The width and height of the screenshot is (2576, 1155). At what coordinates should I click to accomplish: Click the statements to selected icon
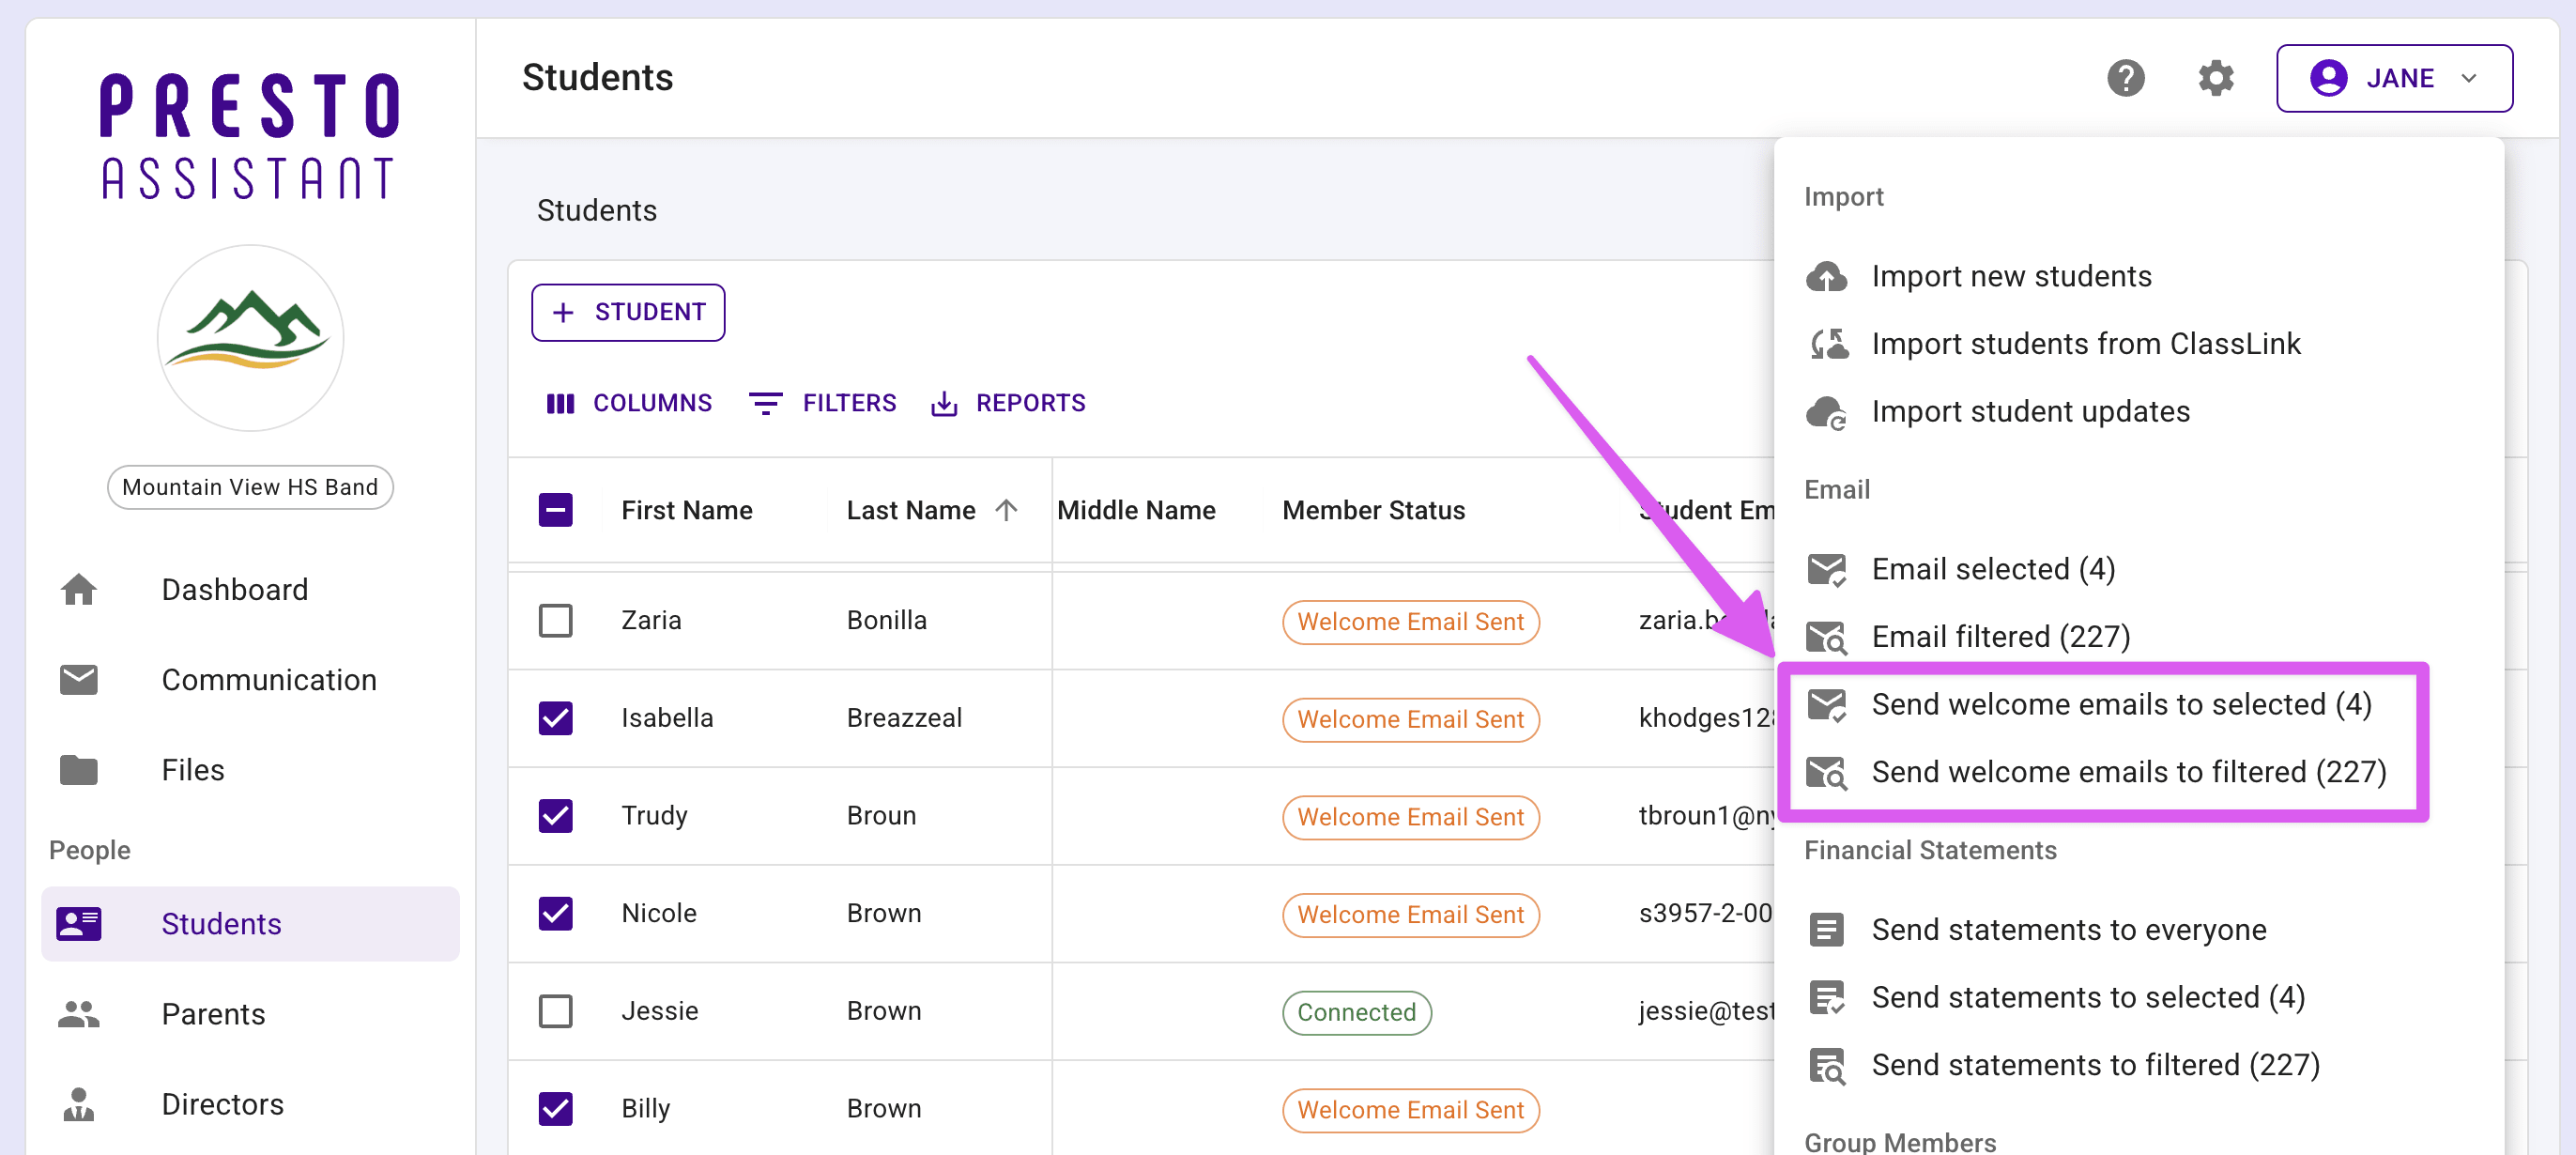1826,998
